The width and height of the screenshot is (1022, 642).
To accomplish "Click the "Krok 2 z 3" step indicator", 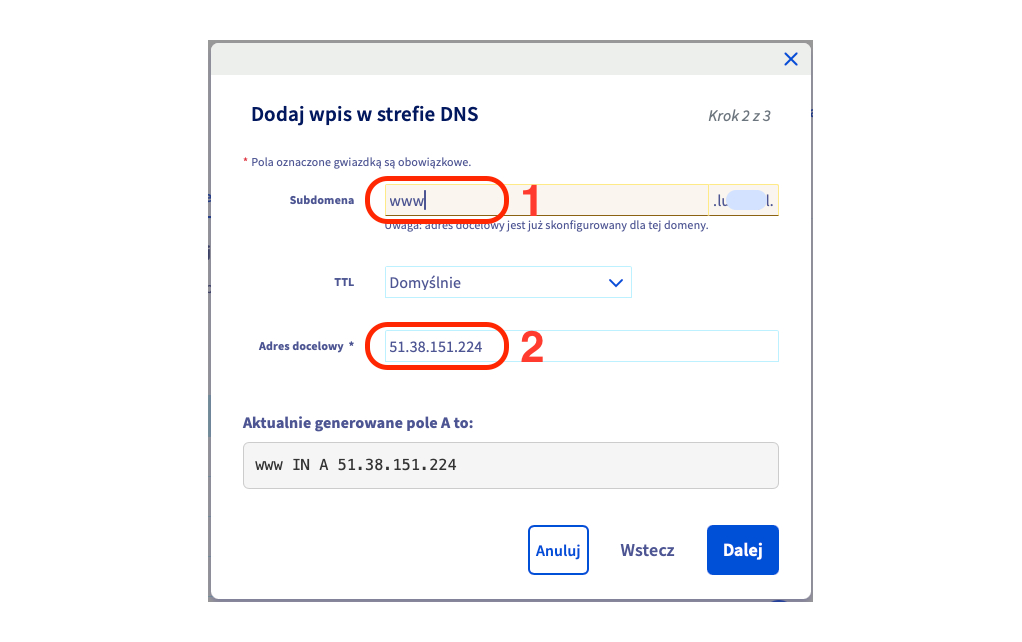I will click(738, 116).
